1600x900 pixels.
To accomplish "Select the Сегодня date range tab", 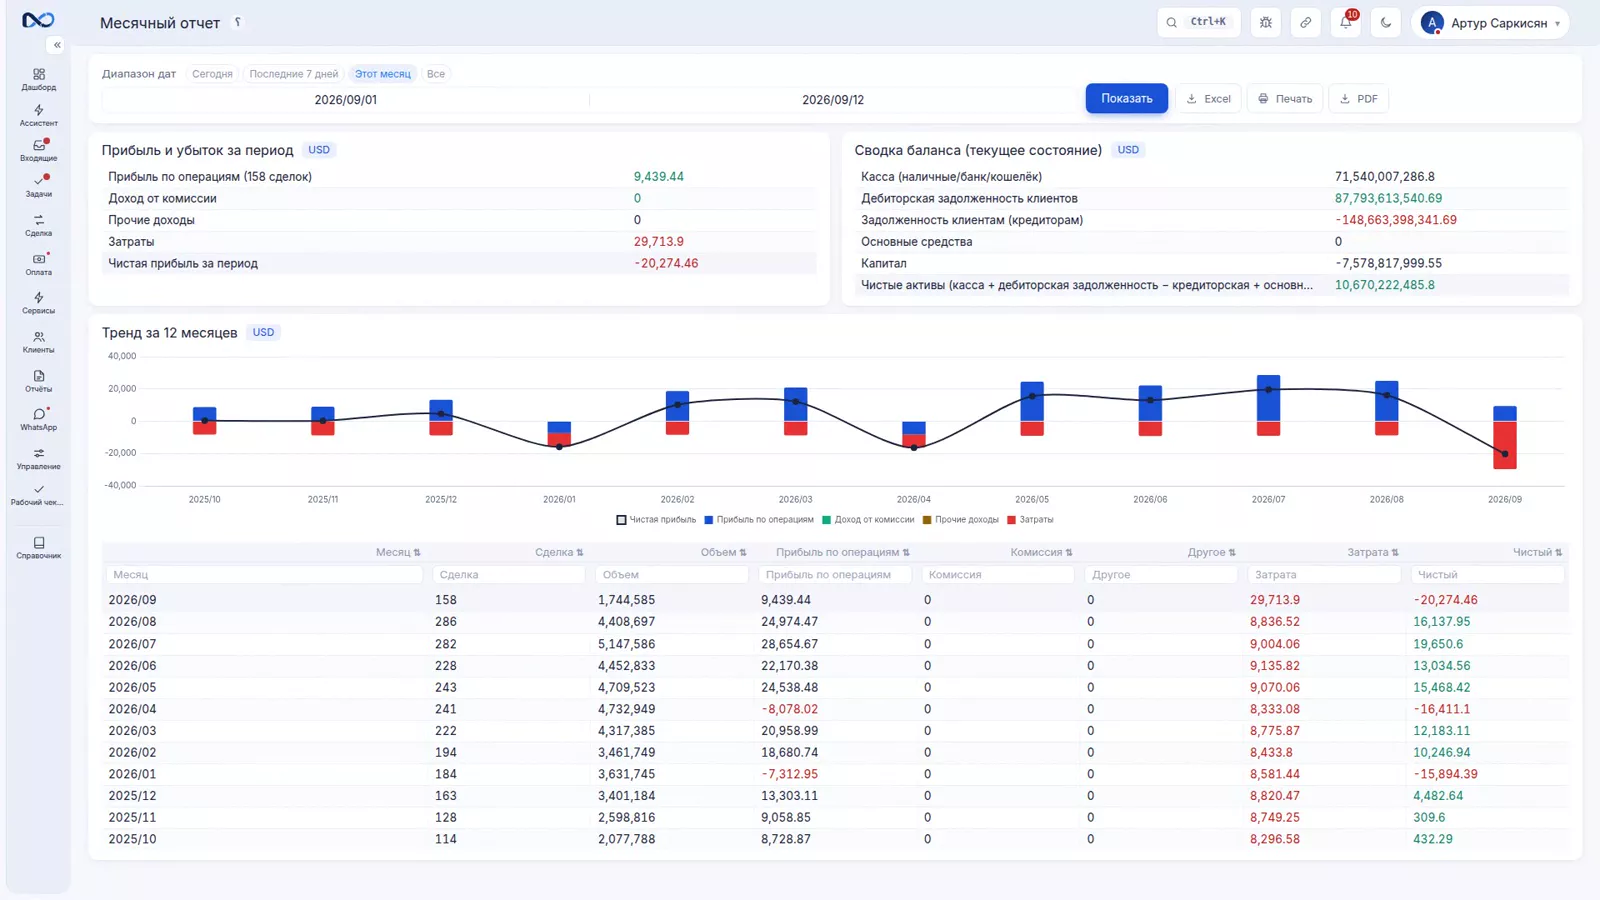I will click(x=212, y=74).
